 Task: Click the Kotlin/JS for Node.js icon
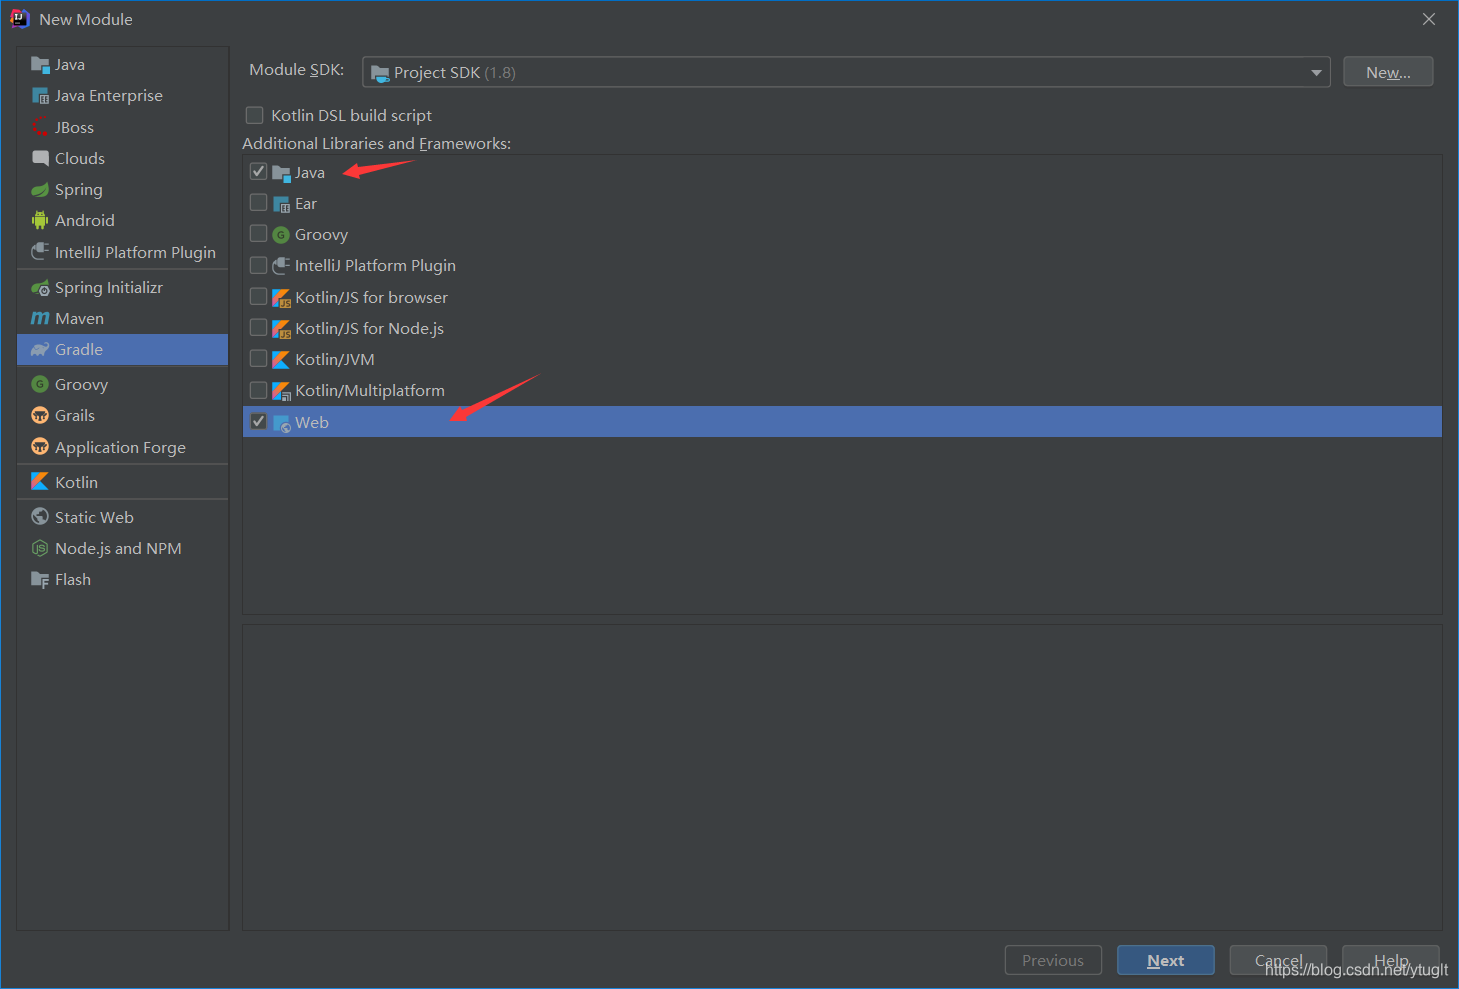click(281, 328)
